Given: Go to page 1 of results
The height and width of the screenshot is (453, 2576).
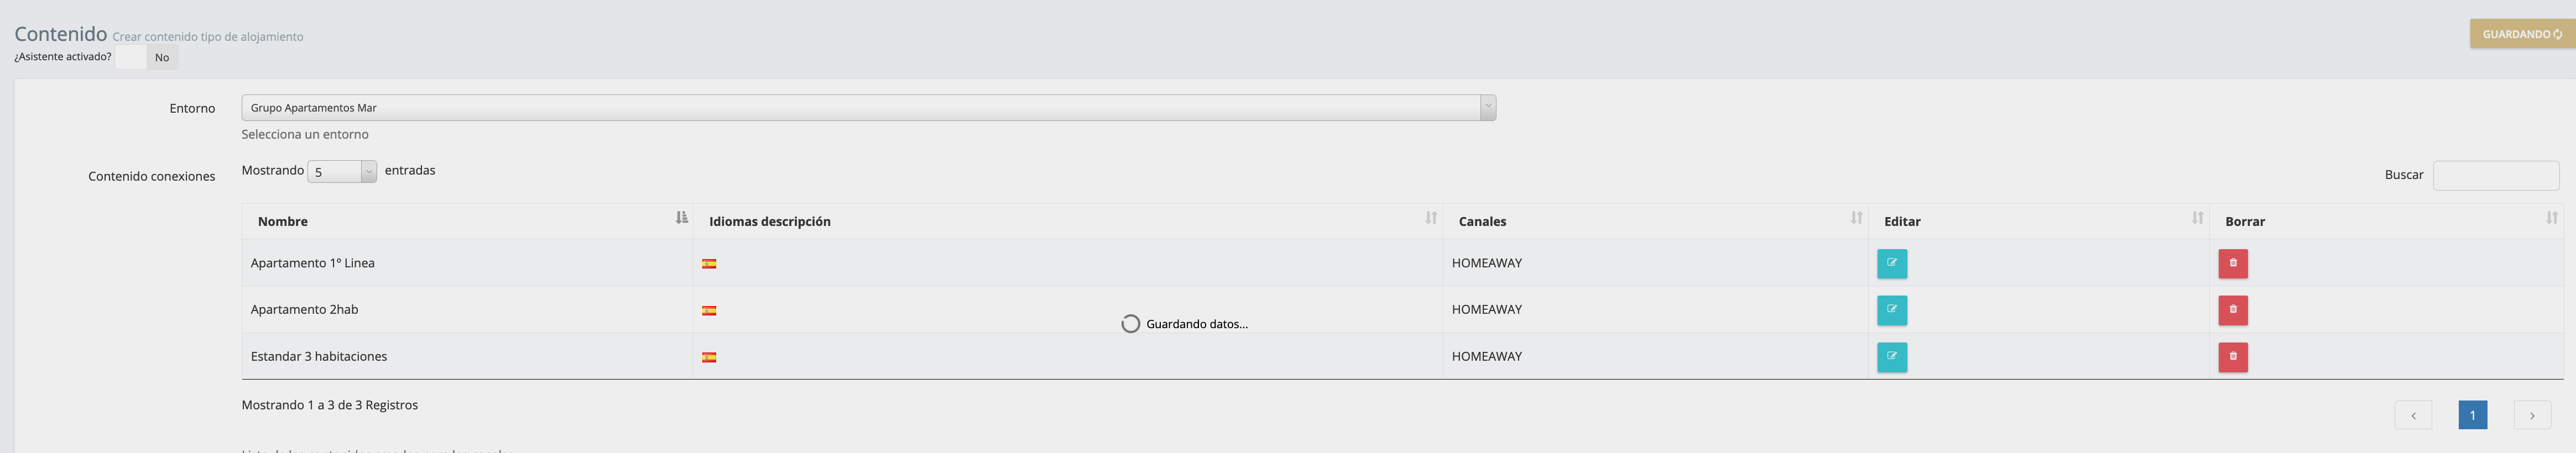Looking at the screenshot, I should point(2472,415).
